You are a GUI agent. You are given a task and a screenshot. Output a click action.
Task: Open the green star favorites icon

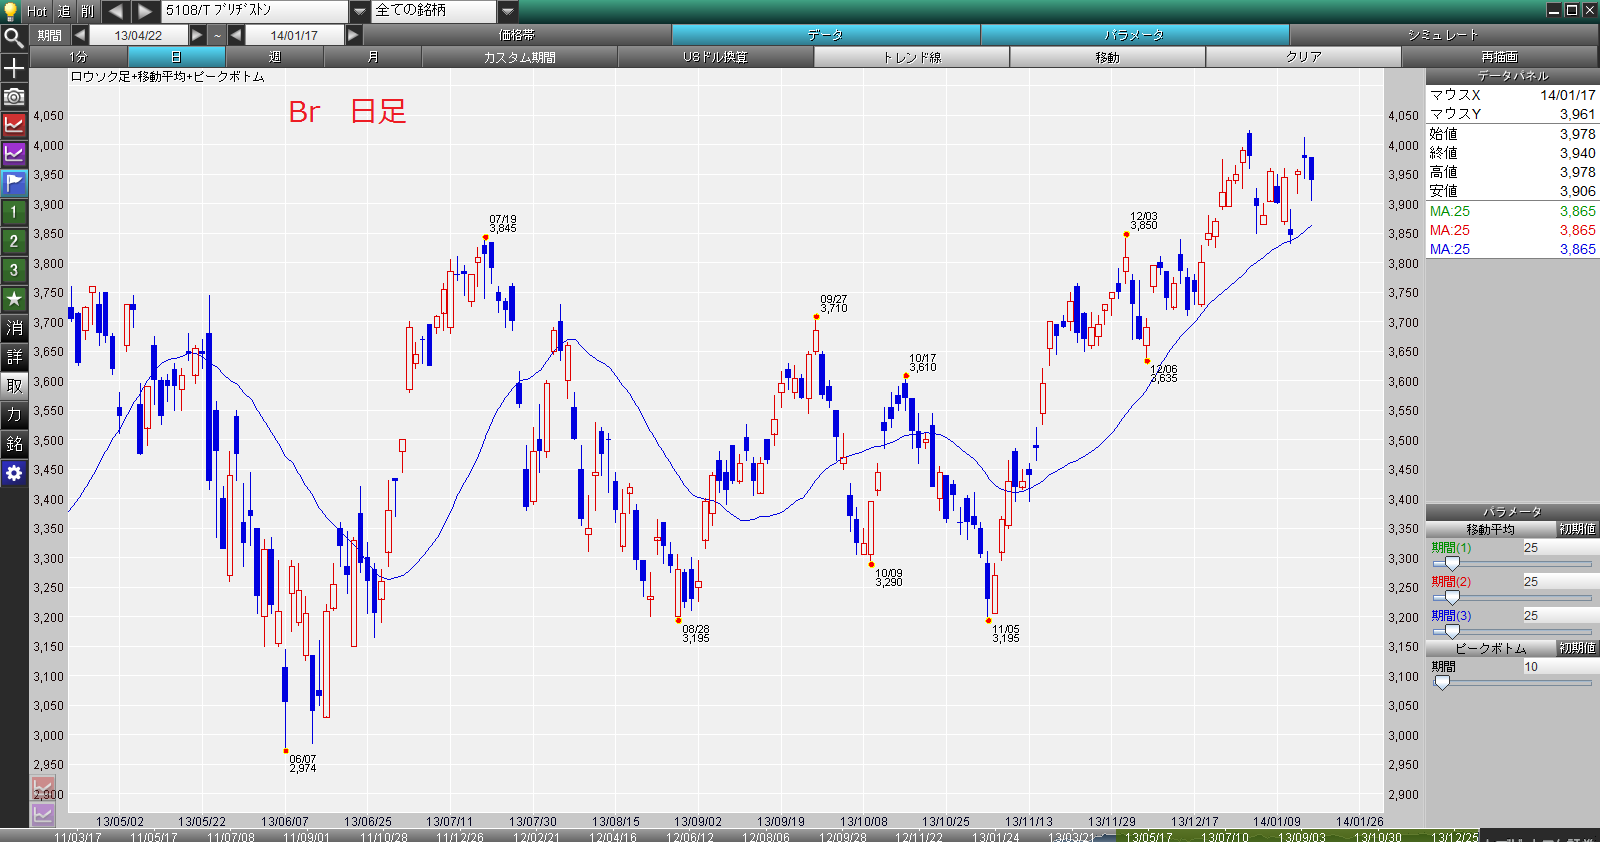point(14,299)
